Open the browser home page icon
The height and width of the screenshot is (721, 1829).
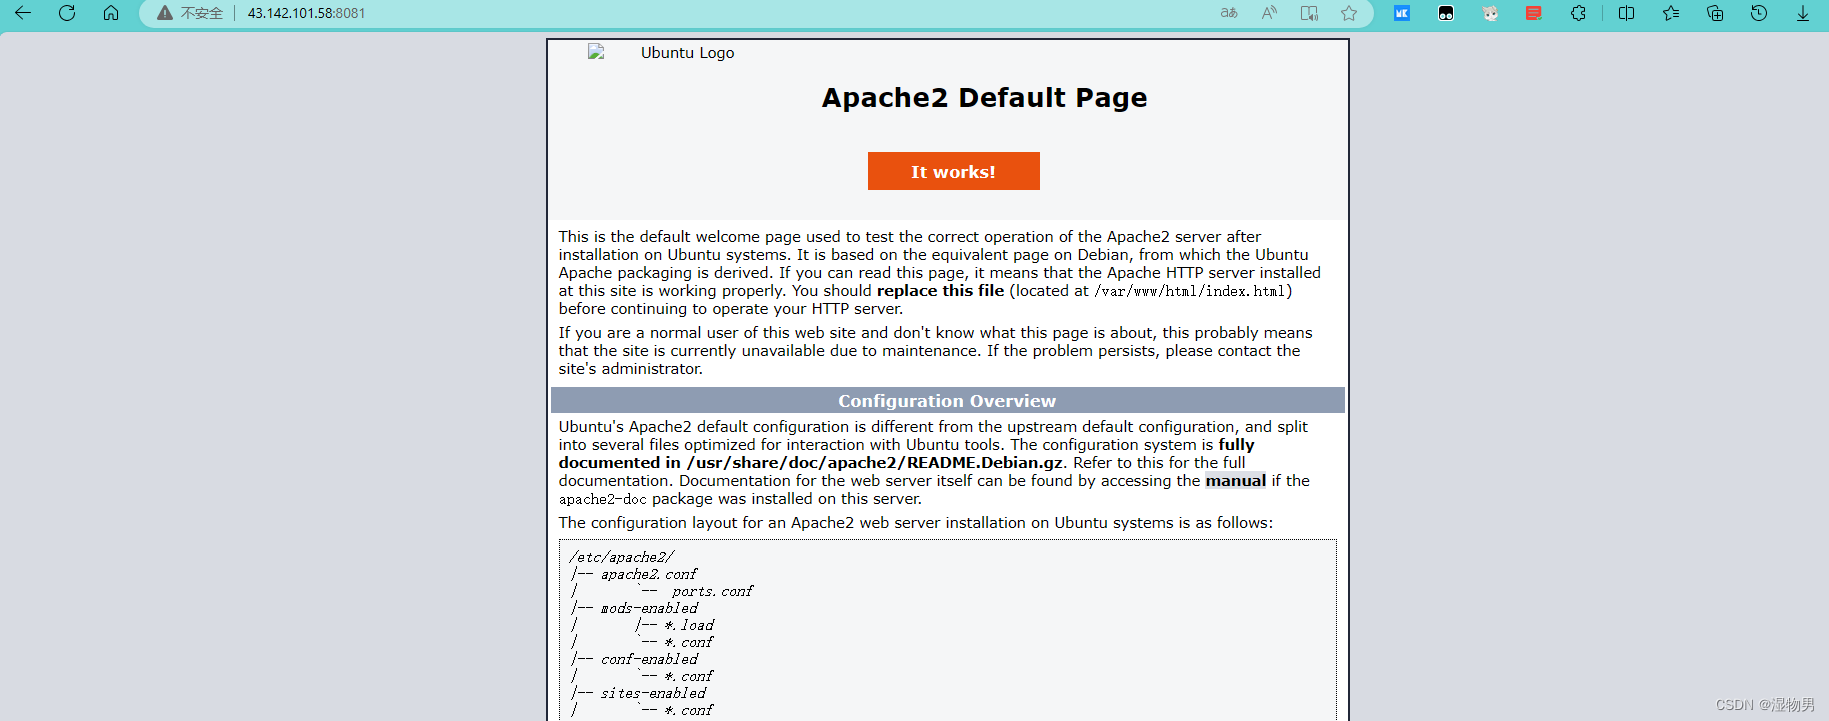[x=111, y=13]
